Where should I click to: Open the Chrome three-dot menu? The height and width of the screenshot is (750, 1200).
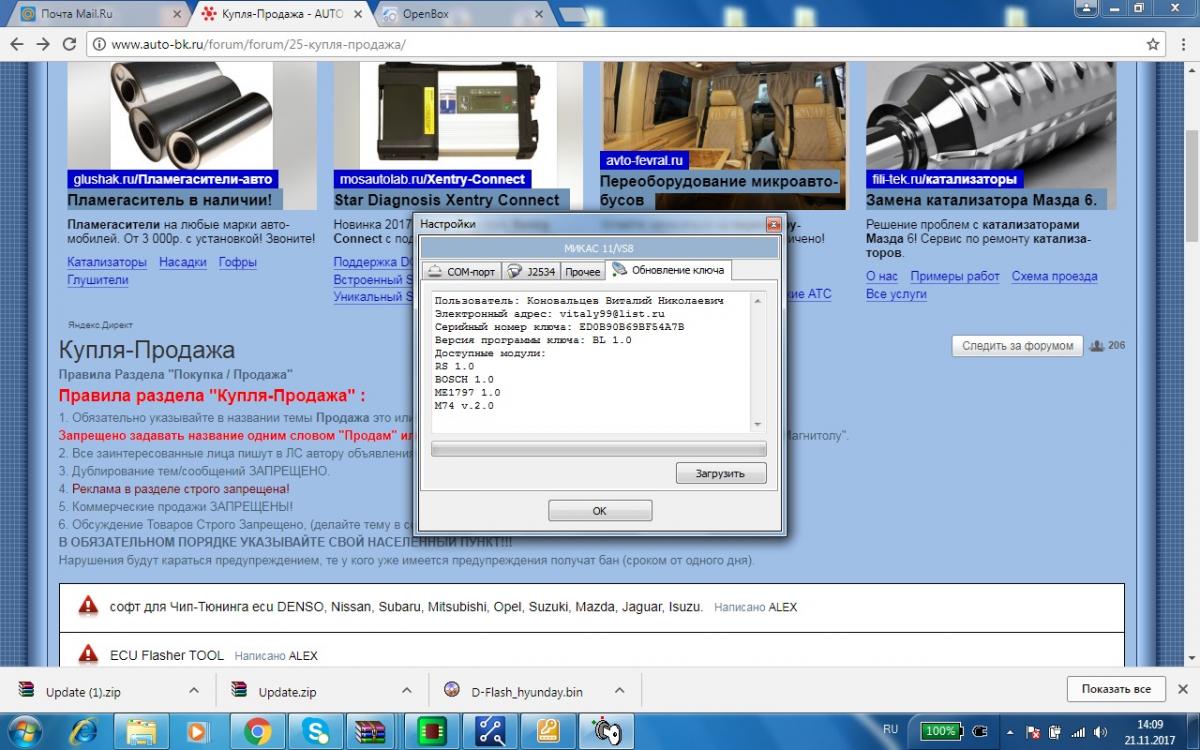point(1182,45)
